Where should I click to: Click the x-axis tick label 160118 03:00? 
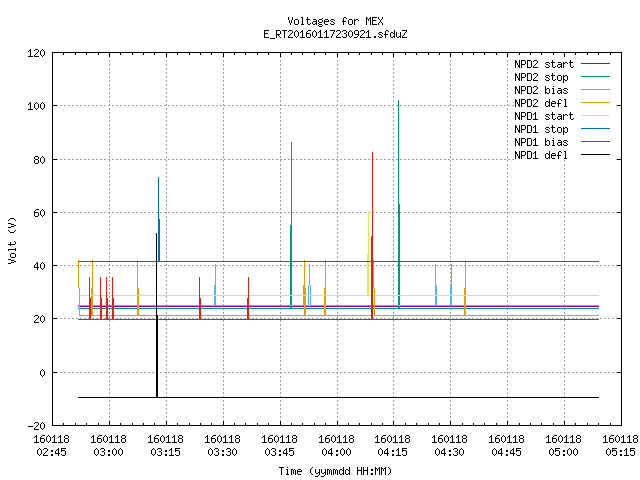(x=109, y=446)
